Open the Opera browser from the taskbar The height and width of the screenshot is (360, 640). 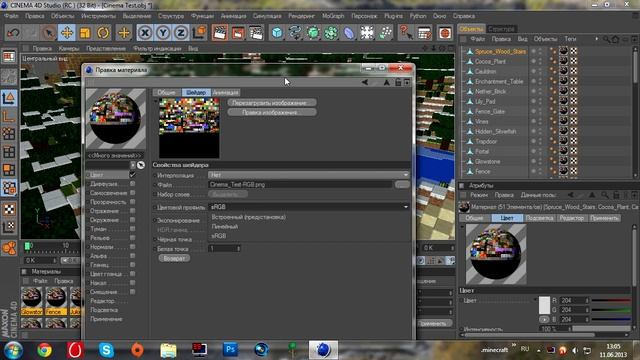[x=75, y=350]
